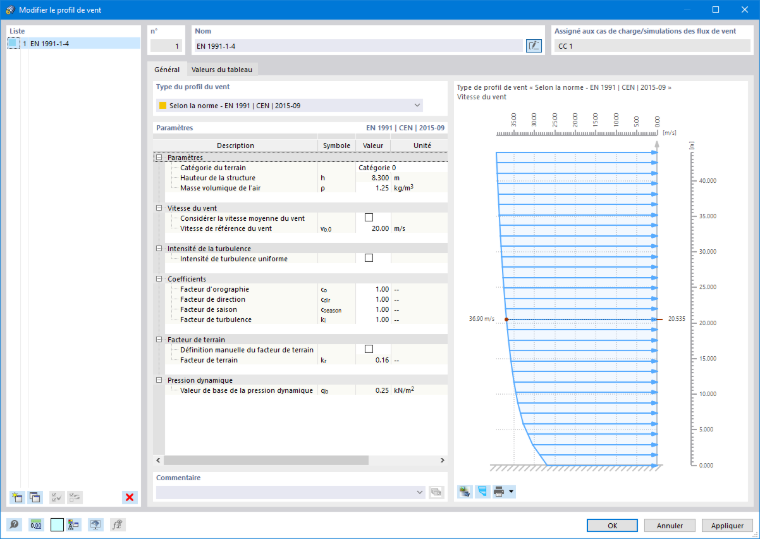The width and height of the screenshot is (760, 539).
Task: Click the scroll right arrow of parameters table
Action: (442, 460)
